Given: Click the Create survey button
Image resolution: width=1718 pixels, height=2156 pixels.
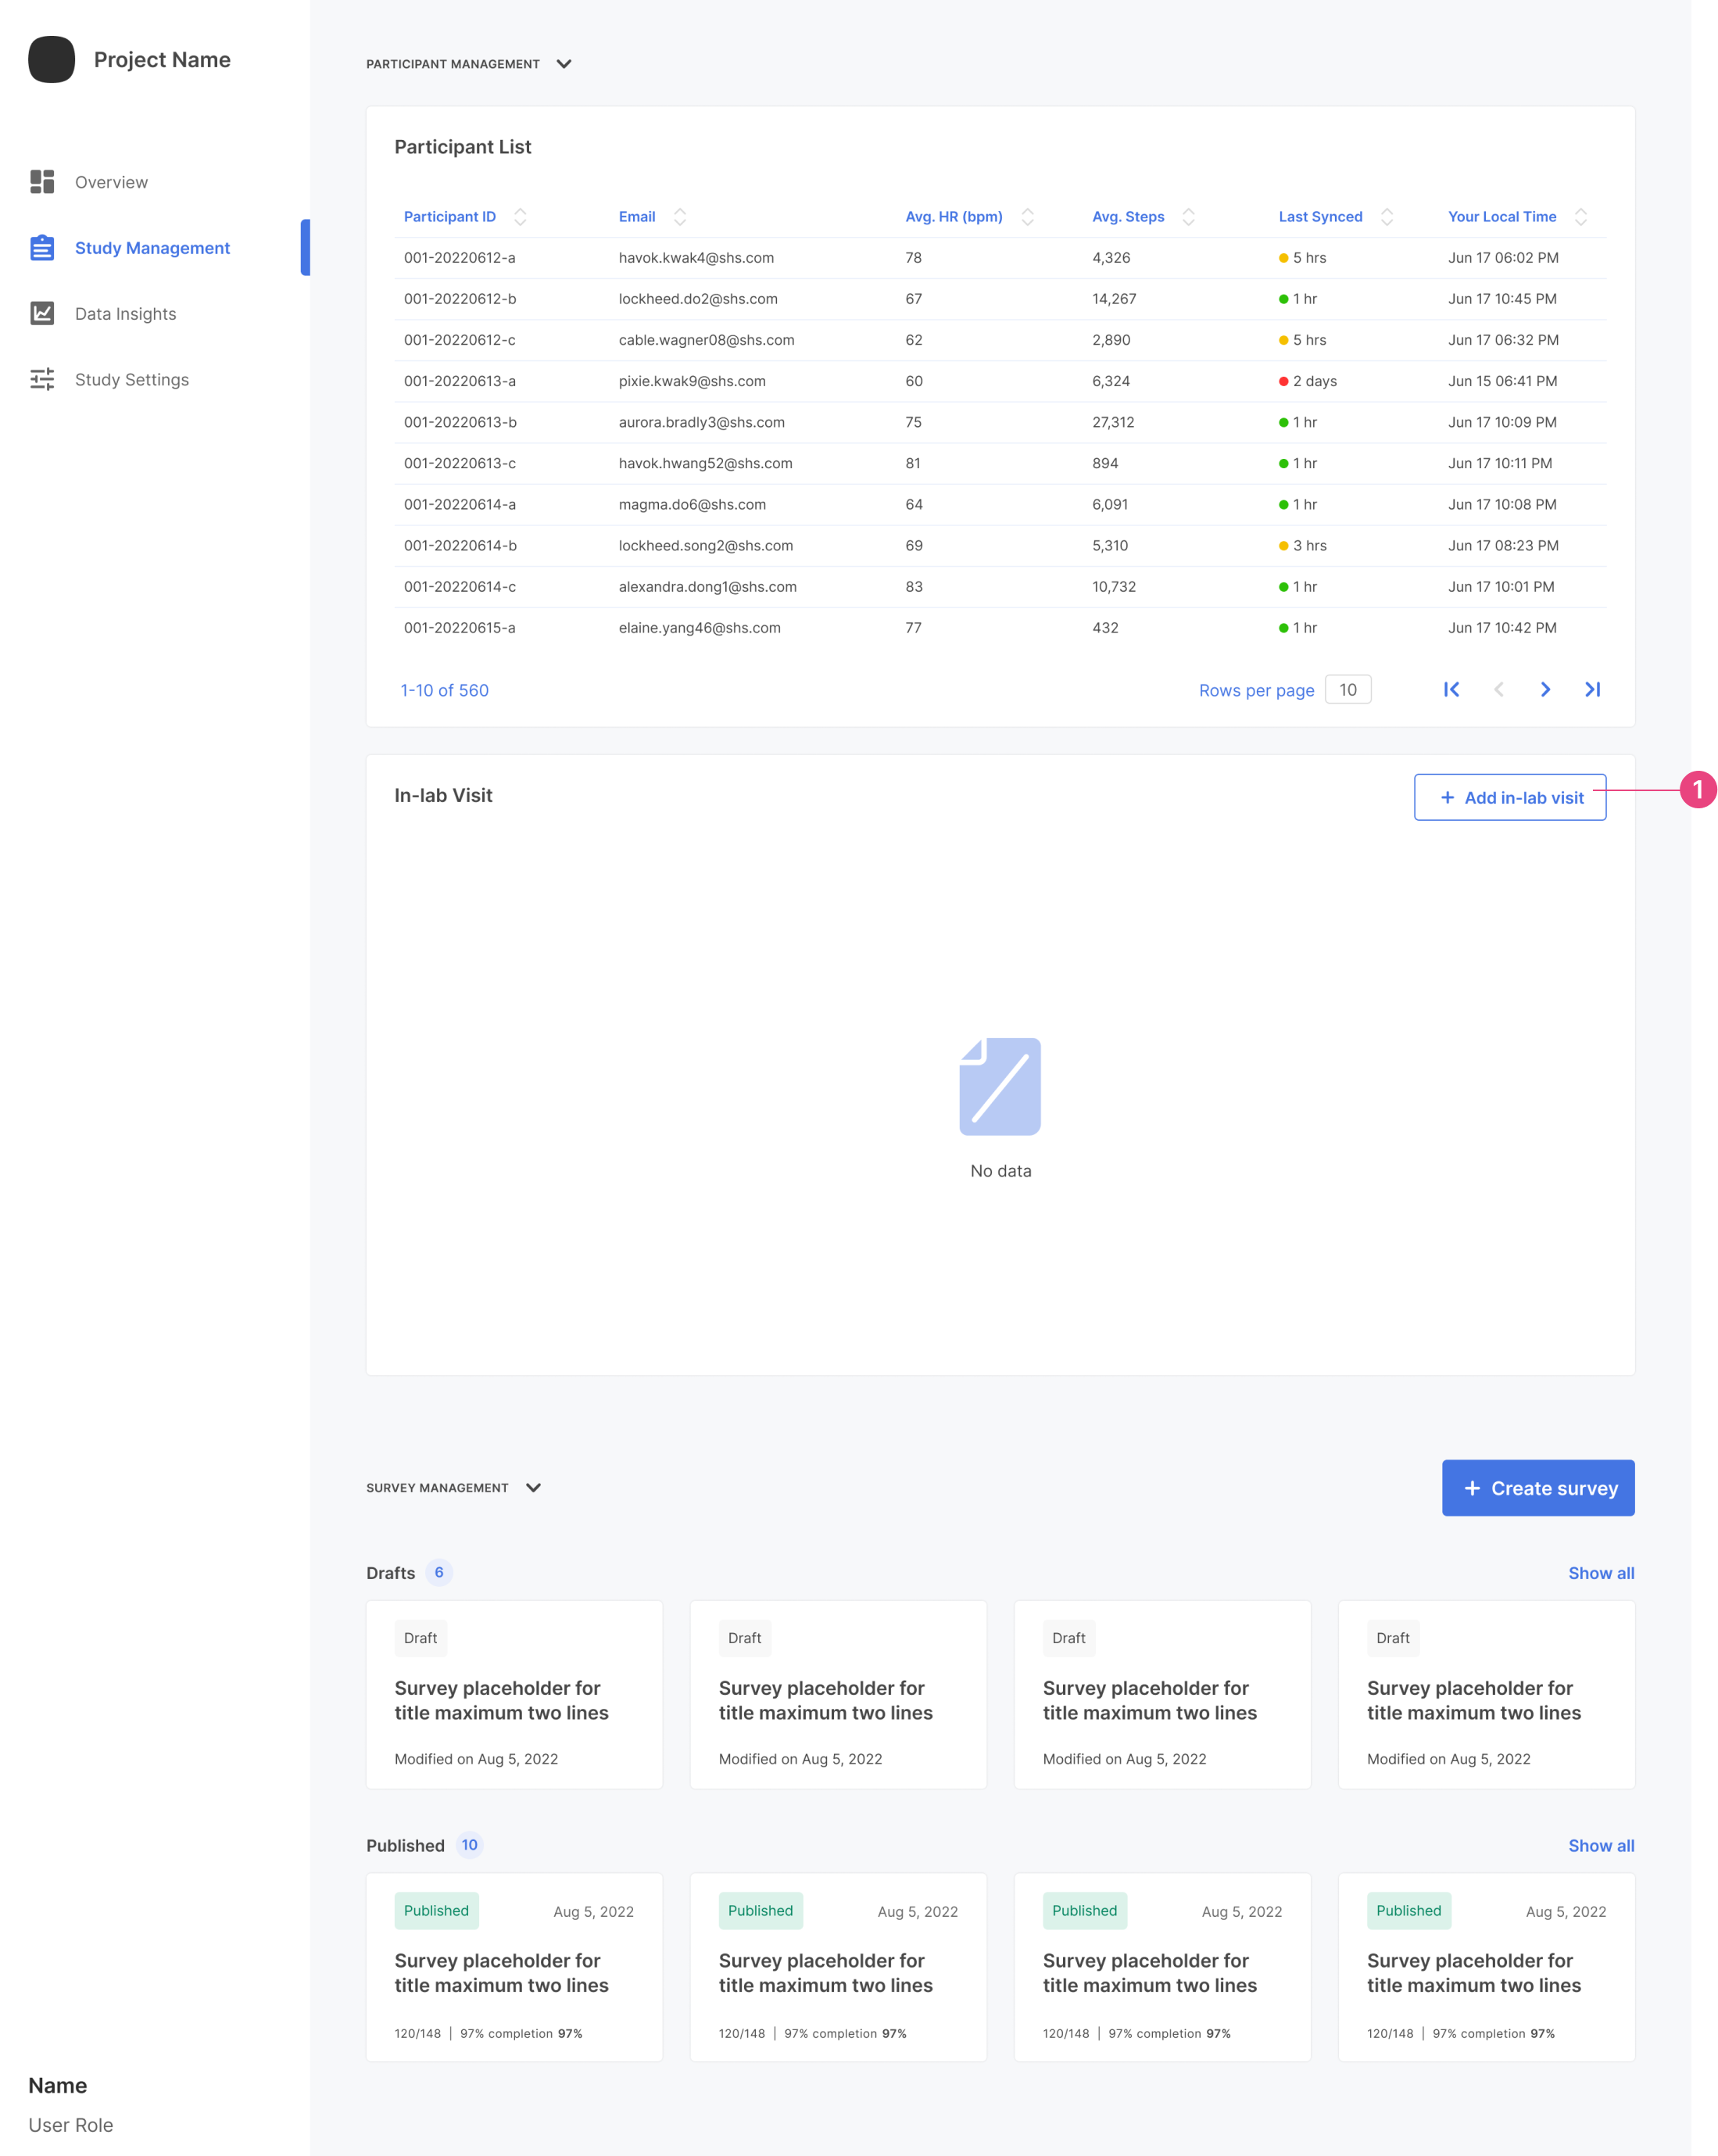Looking at the screenshot, I should [x=1537, y=1488].
